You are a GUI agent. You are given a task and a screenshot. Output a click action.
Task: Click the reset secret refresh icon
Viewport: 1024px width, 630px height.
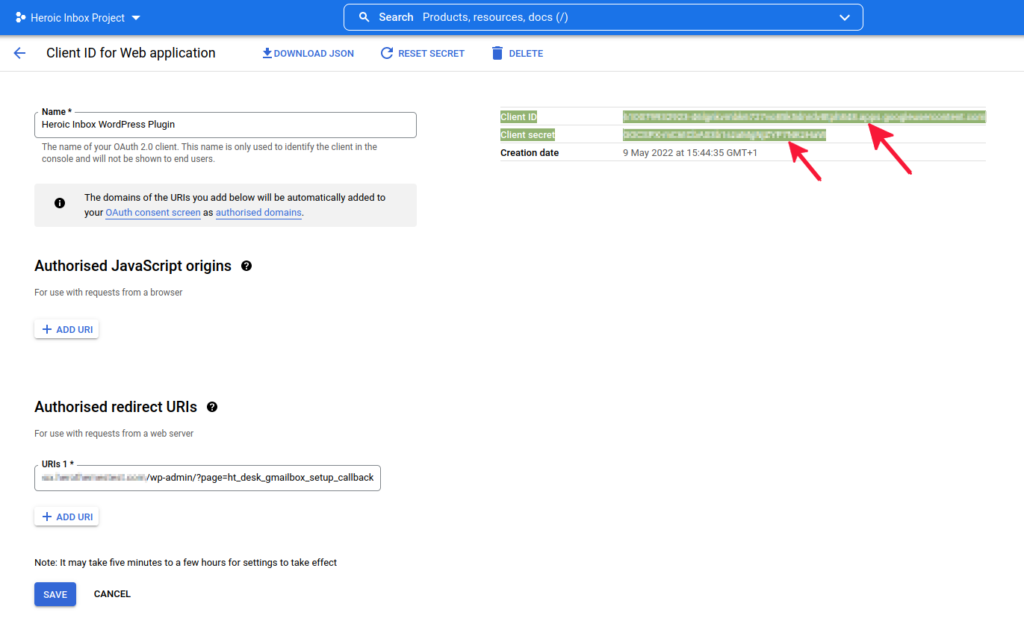[x=387, y=53]
